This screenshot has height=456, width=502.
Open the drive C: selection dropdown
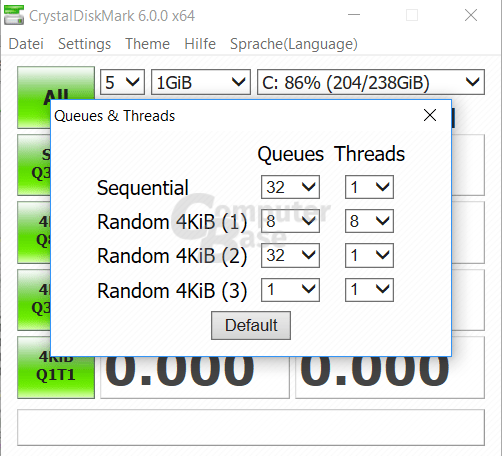371,82
